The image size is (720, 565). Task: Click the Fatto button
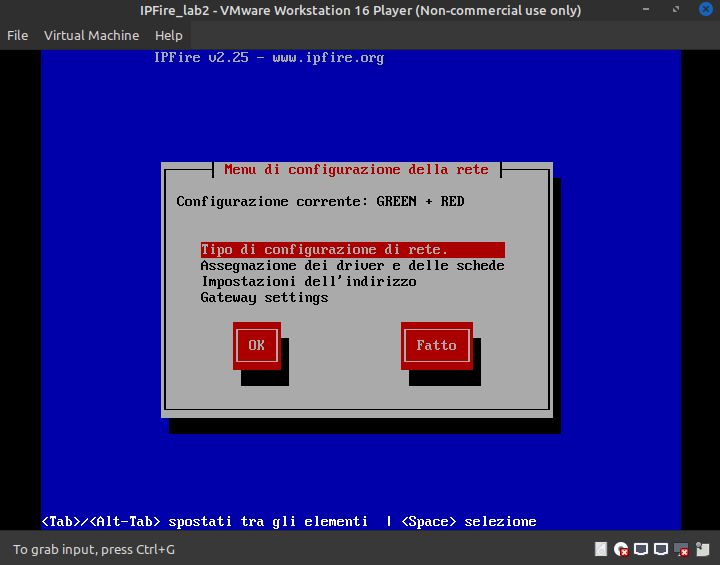(437, 345)
